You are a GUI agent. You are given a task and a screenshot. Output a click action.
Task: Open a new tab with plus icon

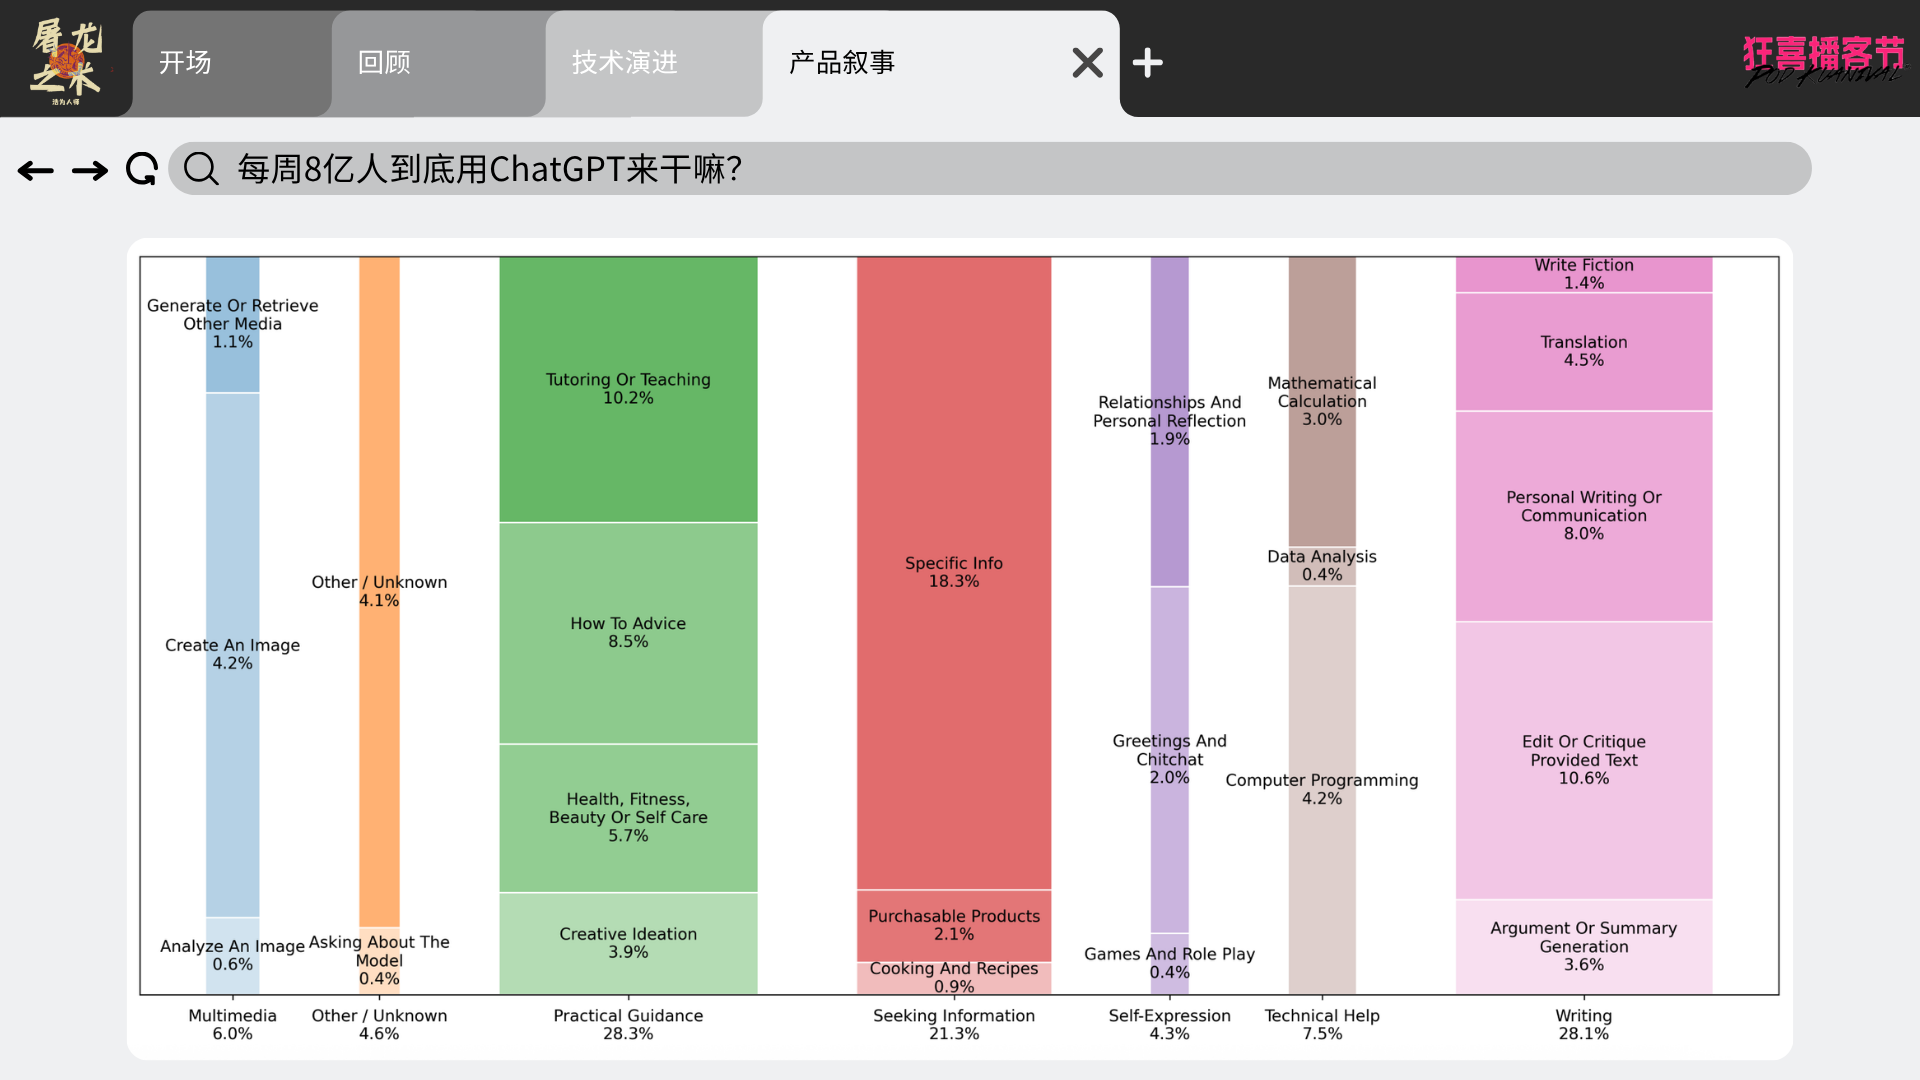coord(1147,63)
